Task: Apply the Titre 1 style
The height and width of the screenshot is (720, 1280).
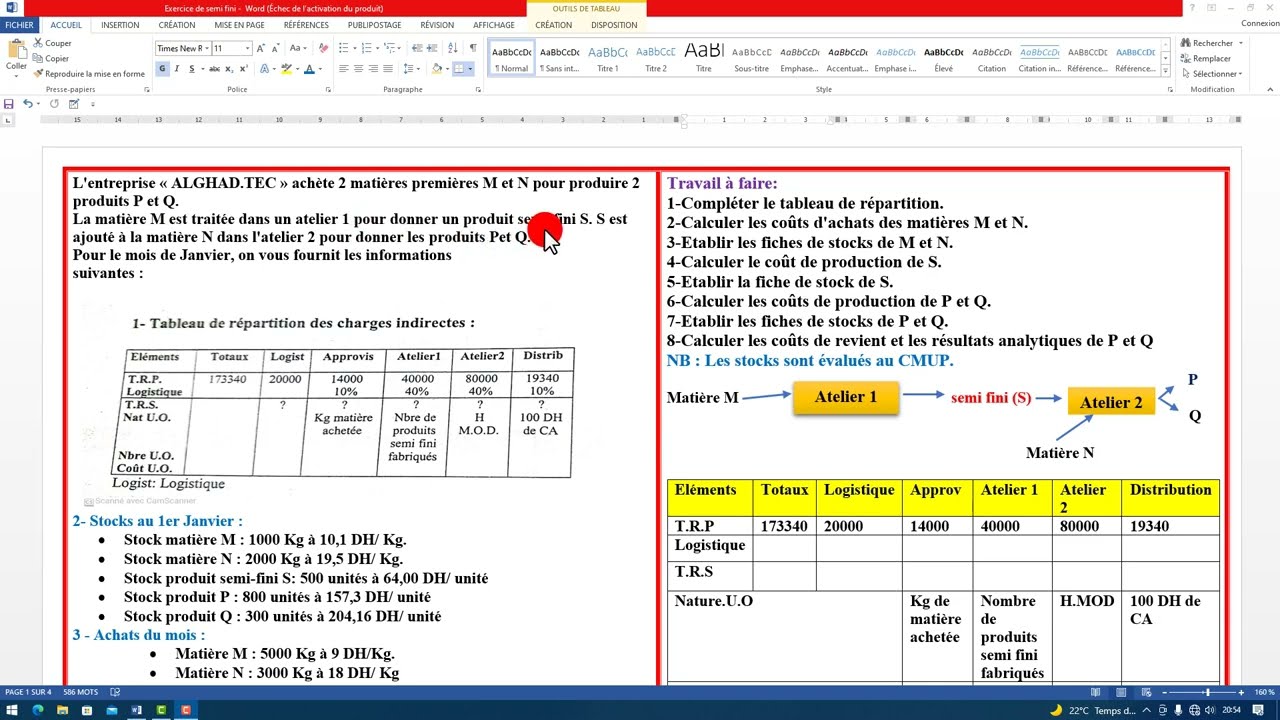Action: [x=608, y=59]
